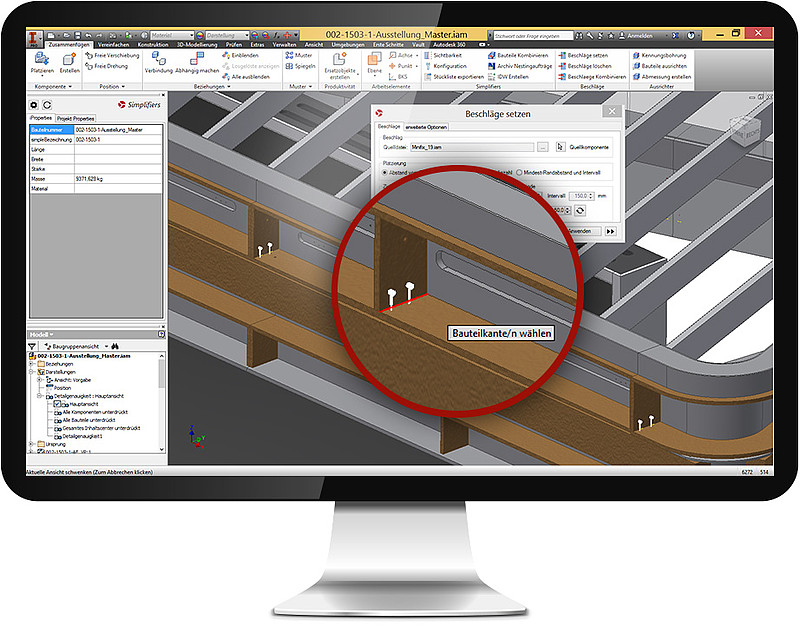Image resolution: width=800 pixels, height=627 pixels.
Task: Click IDW Erstellen tool
Action: point(508,77)
